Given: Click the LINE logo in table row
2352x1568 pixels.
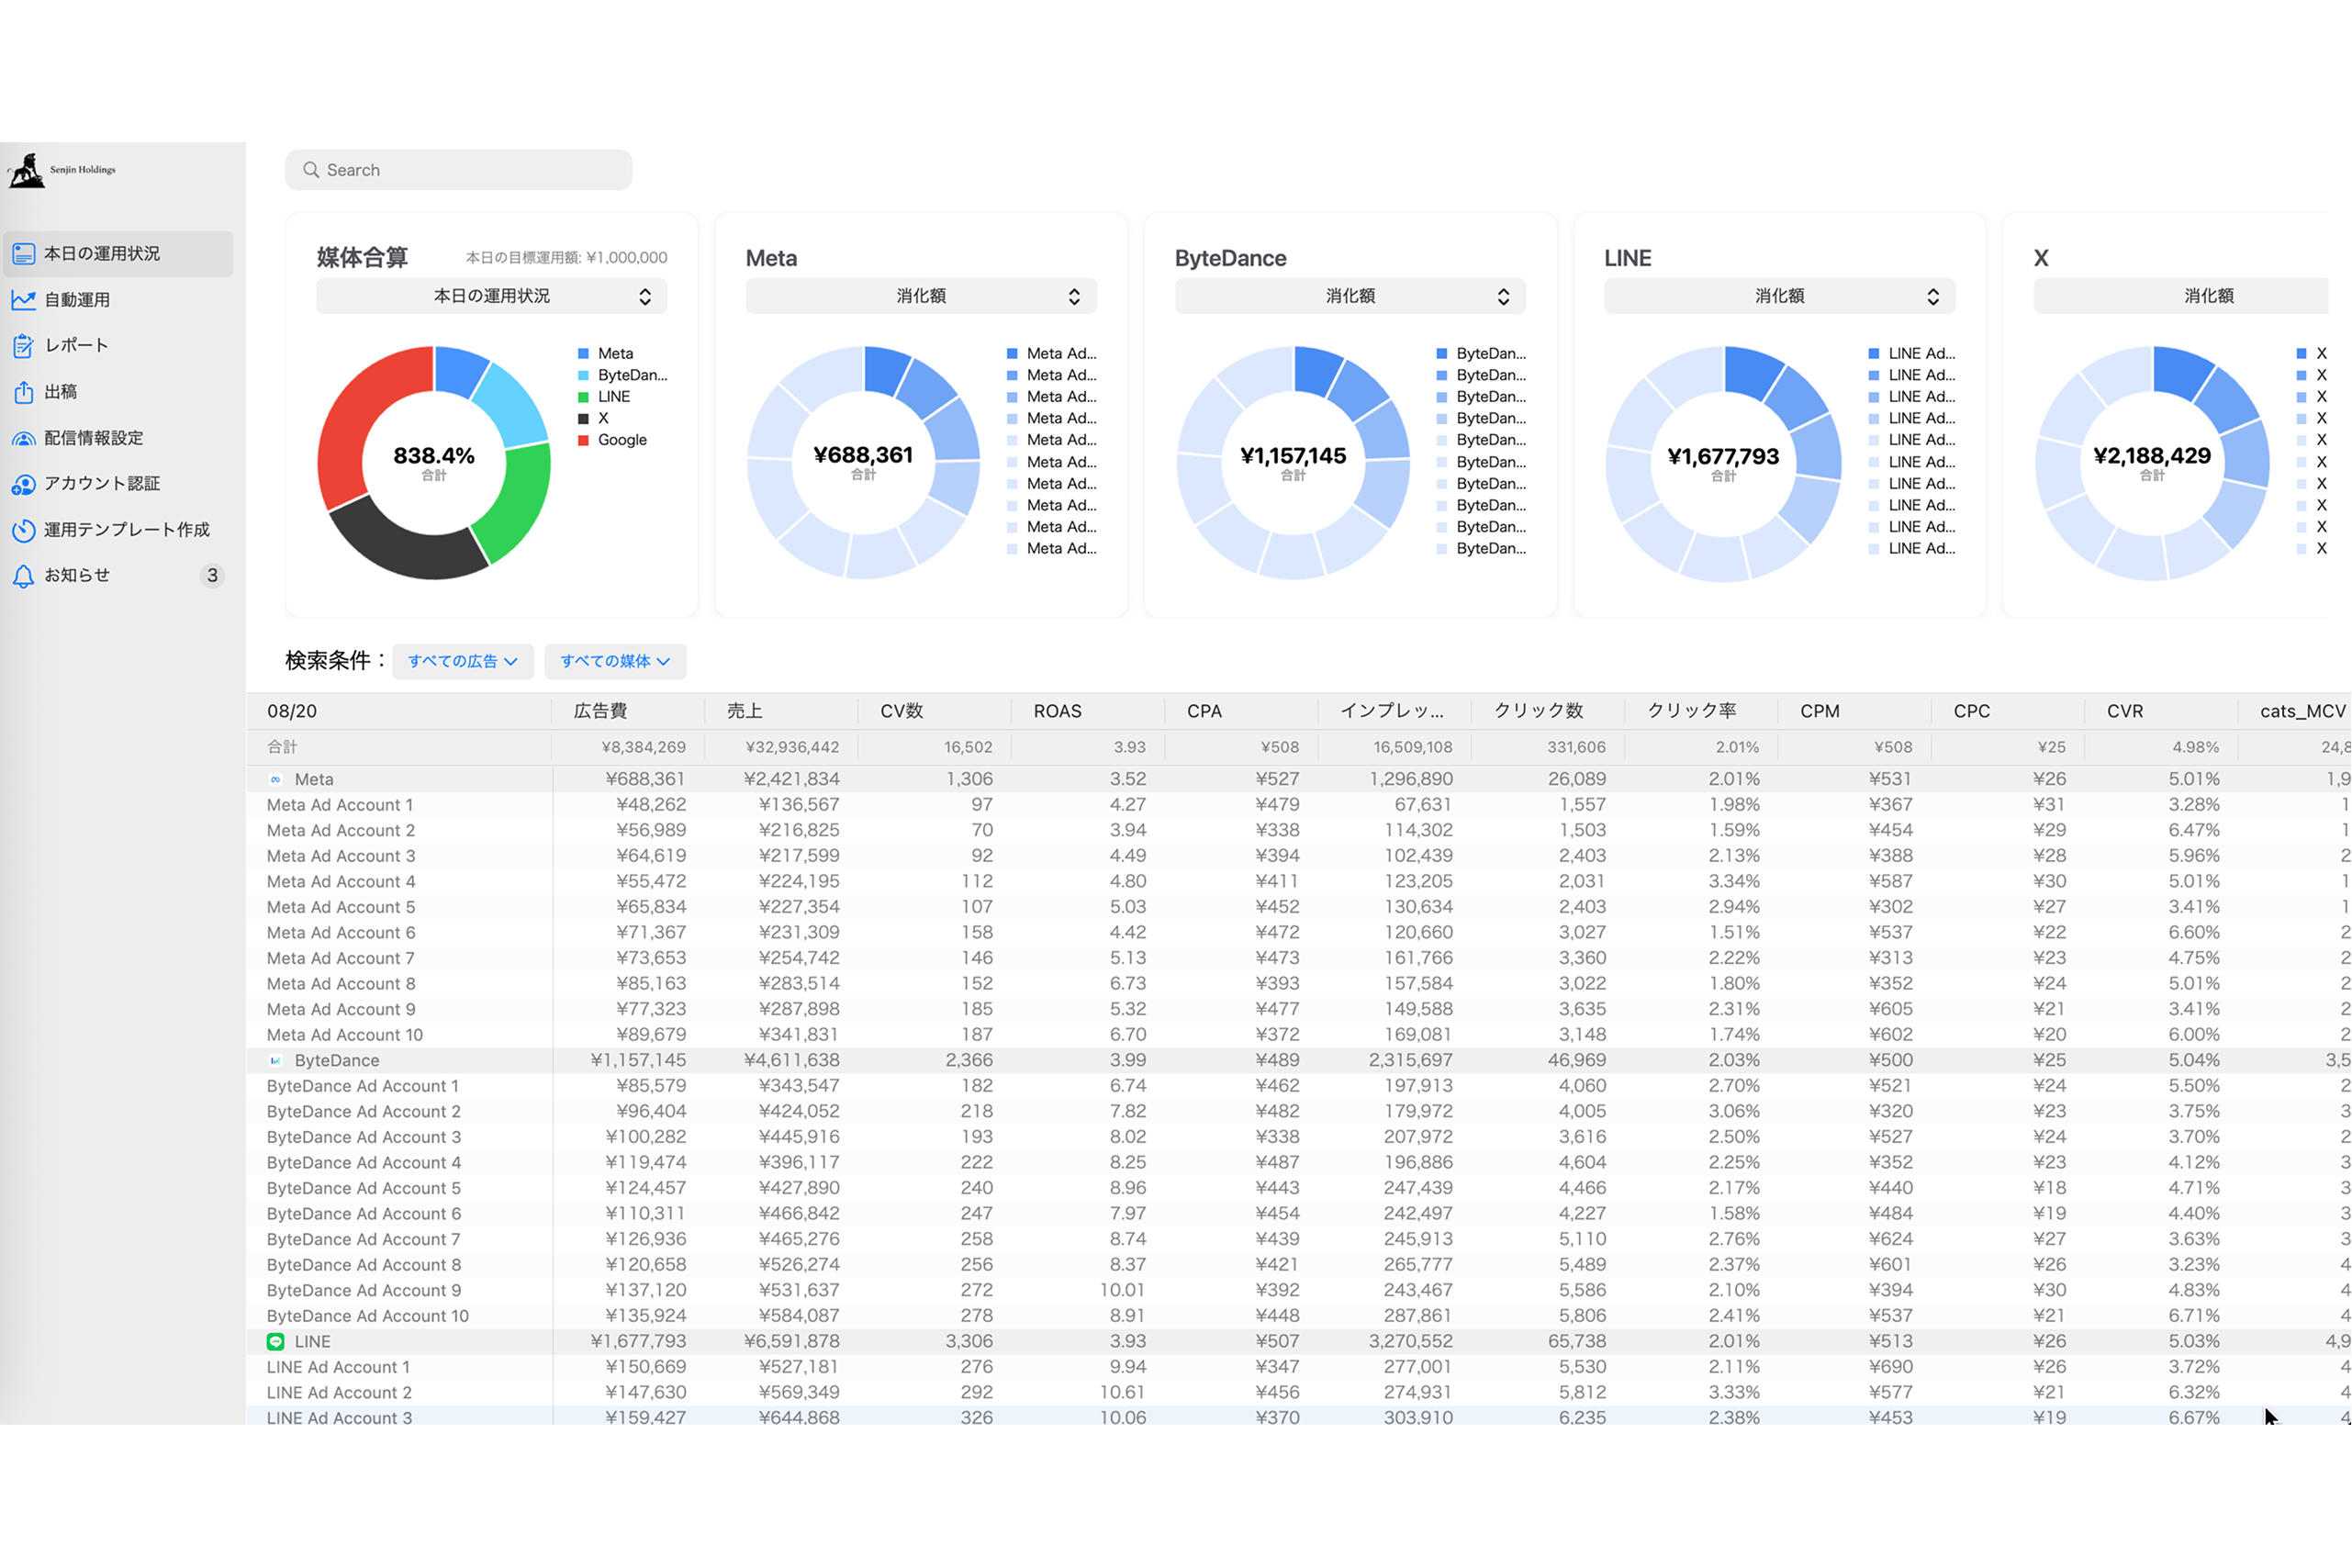Looking at the screenshot, I should pos(275,1341).
